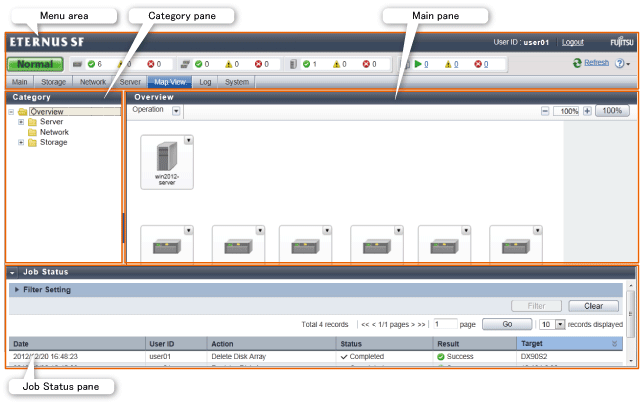
Task: Switch to the Server tab
Action: [130, 82]
